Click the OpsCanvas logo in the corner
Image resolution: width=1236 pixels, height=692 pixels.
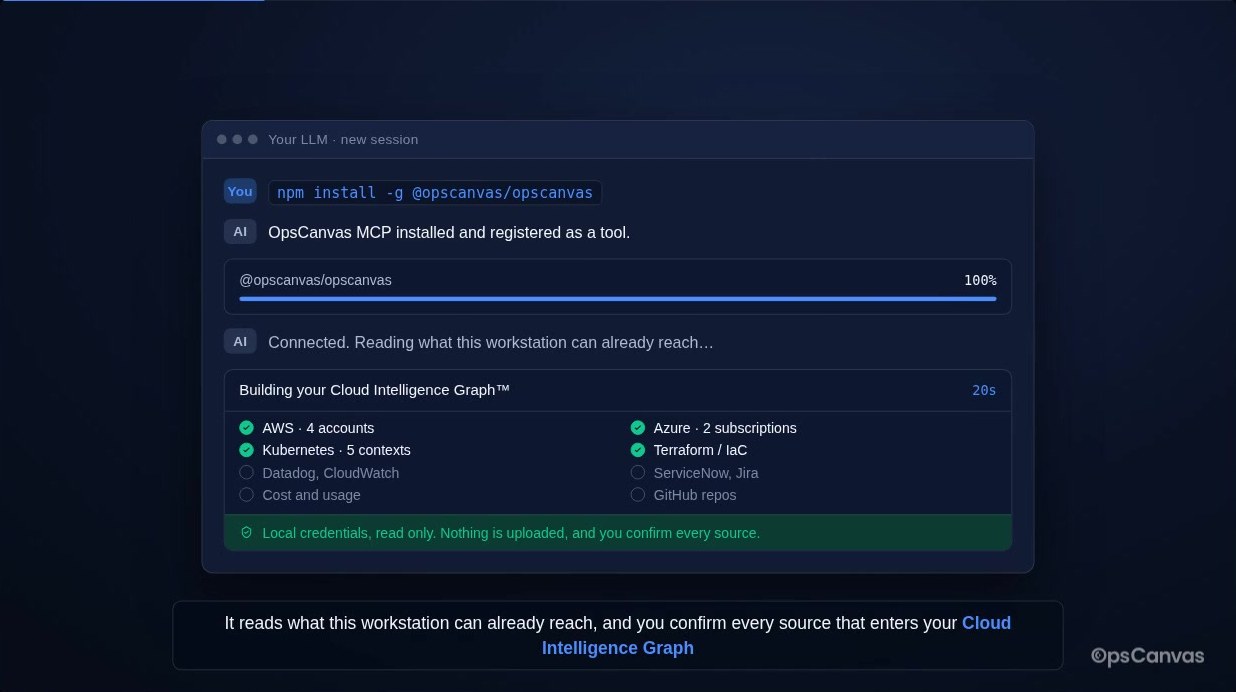pyautogui.click(x=1147, y=656)
